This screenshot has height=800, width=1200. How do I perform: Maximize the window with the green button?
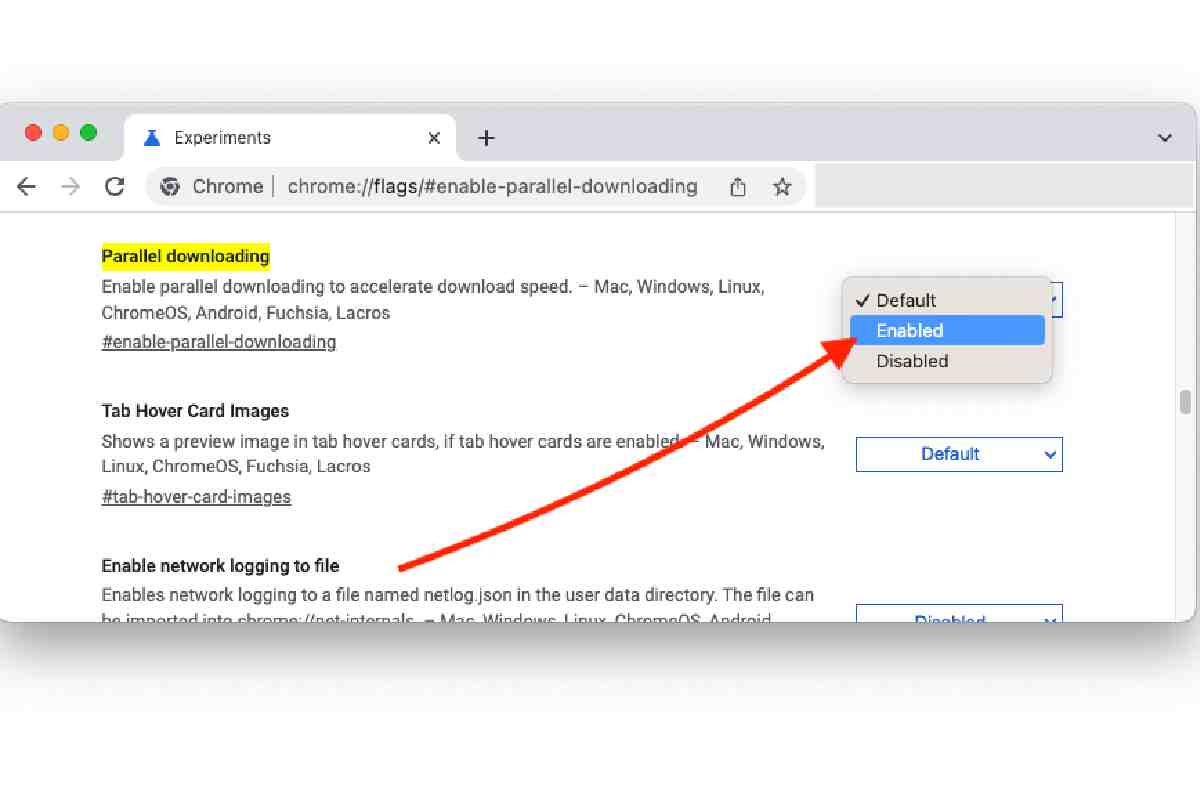point(88,132)
